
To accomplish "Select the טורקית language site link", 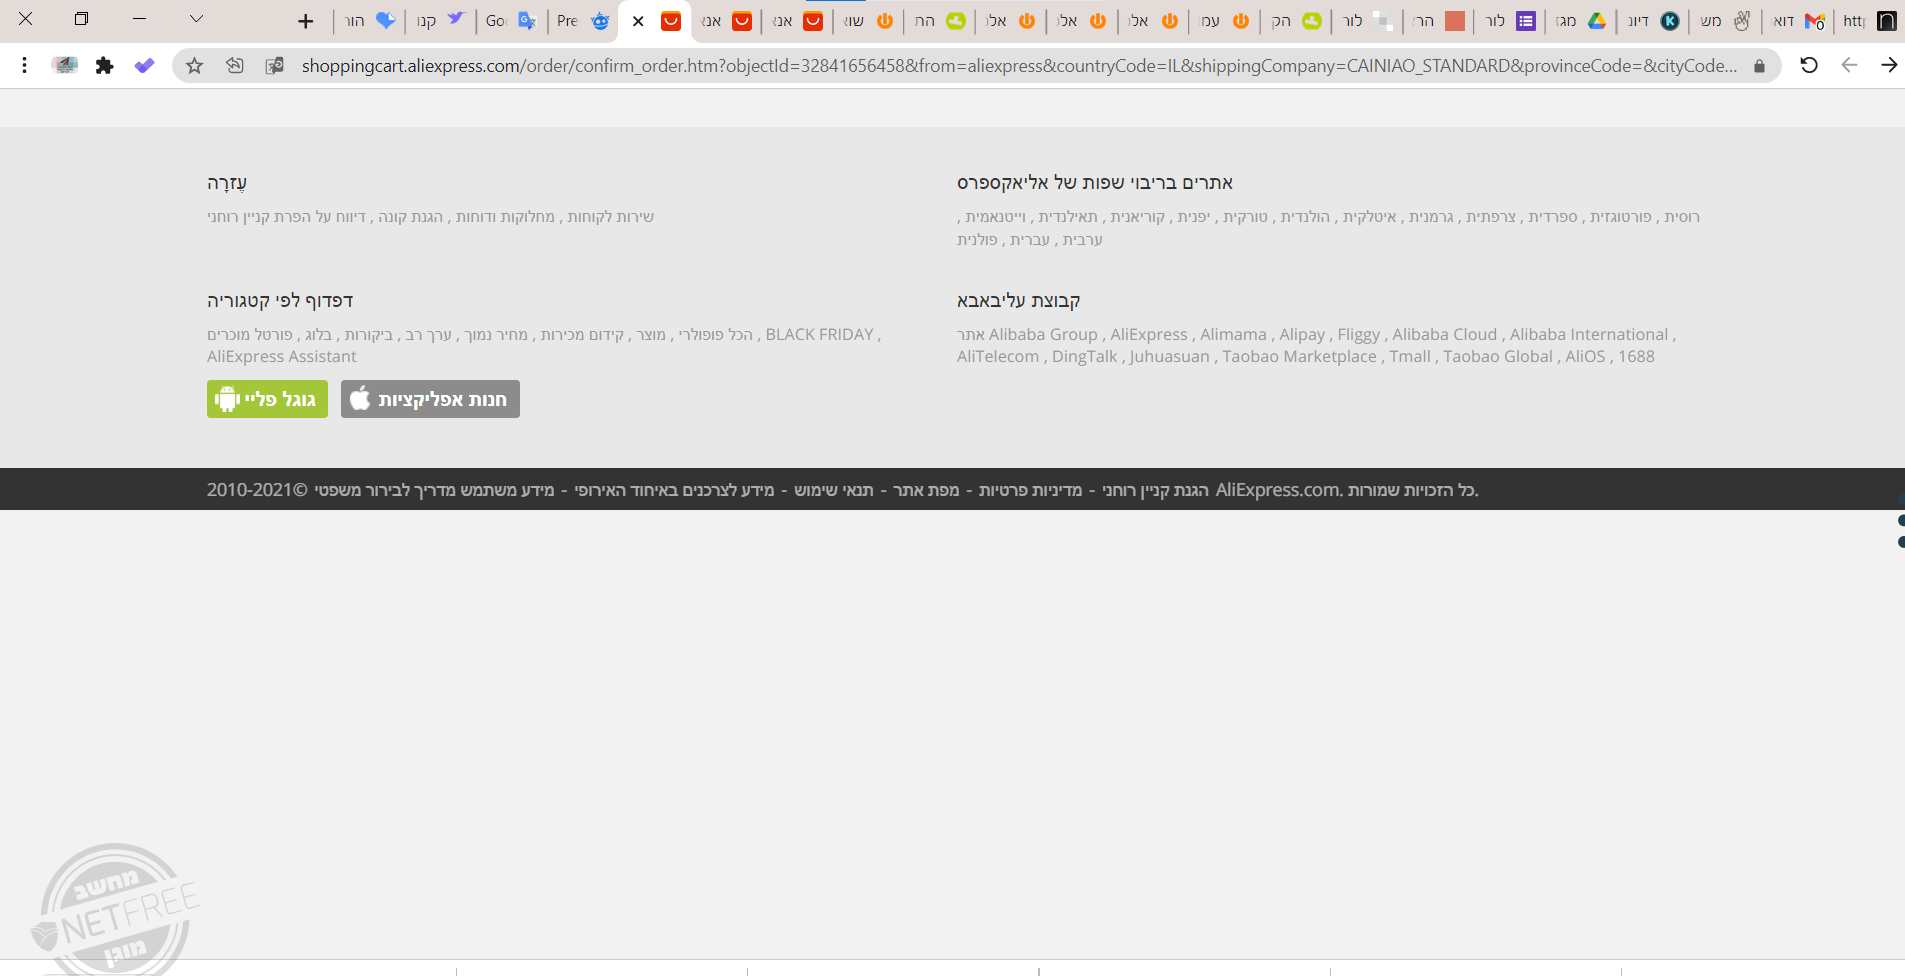I will pos(1246,217).
